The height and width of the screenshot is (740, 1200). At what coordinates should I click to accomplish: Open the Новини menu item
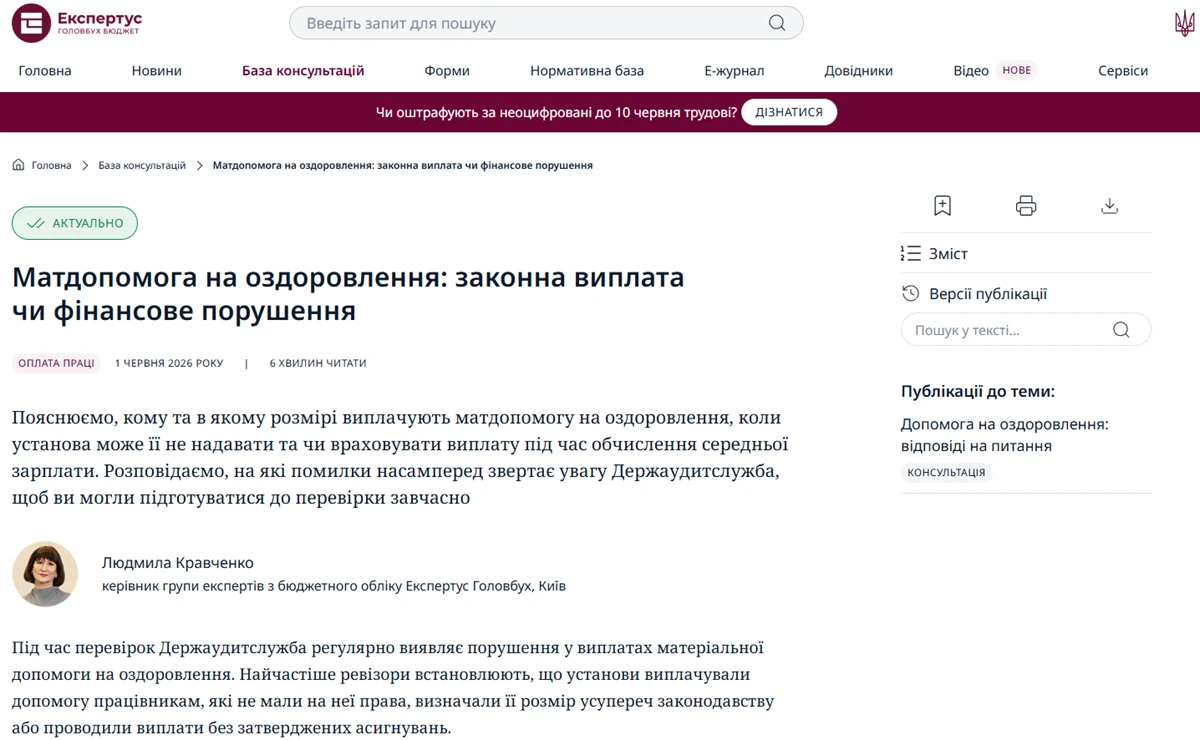coord(157,71)
